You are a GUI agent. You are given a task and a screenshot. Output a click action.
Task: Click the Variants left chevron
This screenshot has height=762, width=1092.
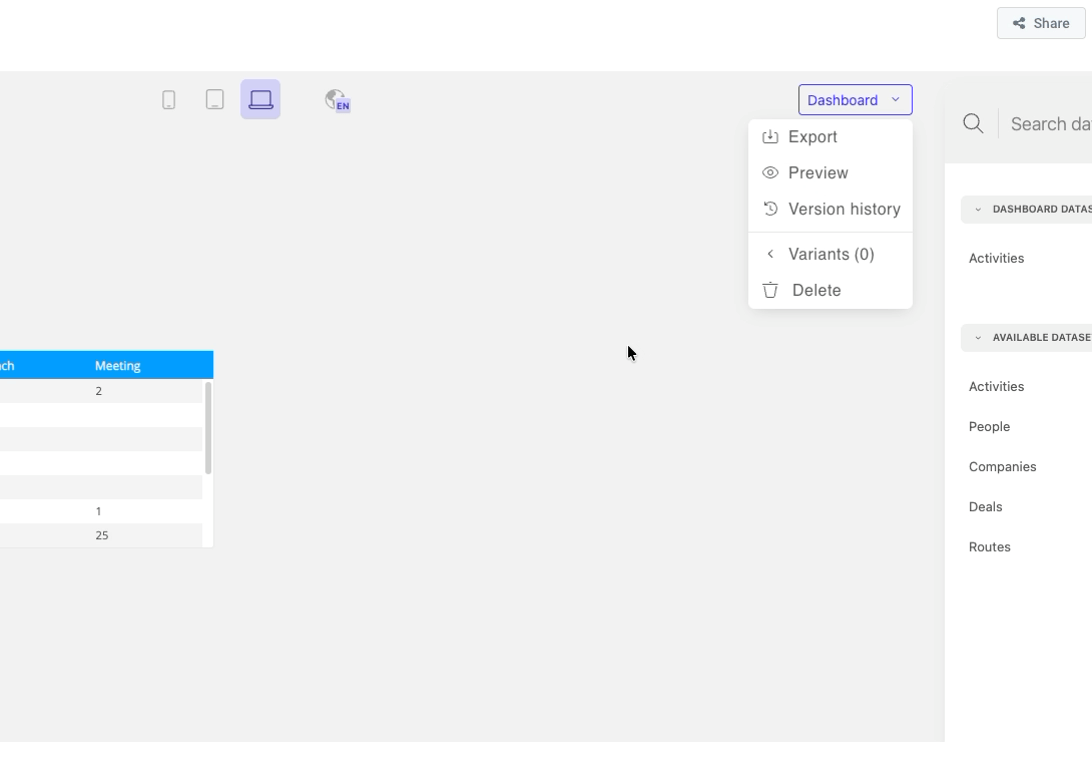point(770,254)
